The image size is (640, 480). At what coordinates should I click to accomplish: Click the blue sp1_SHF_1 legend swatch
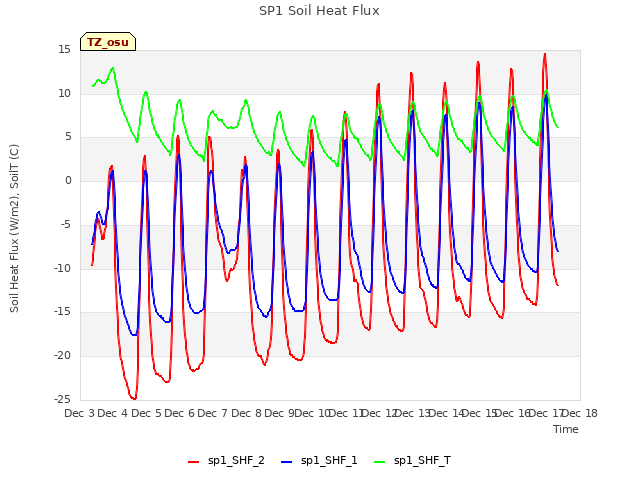287,462
